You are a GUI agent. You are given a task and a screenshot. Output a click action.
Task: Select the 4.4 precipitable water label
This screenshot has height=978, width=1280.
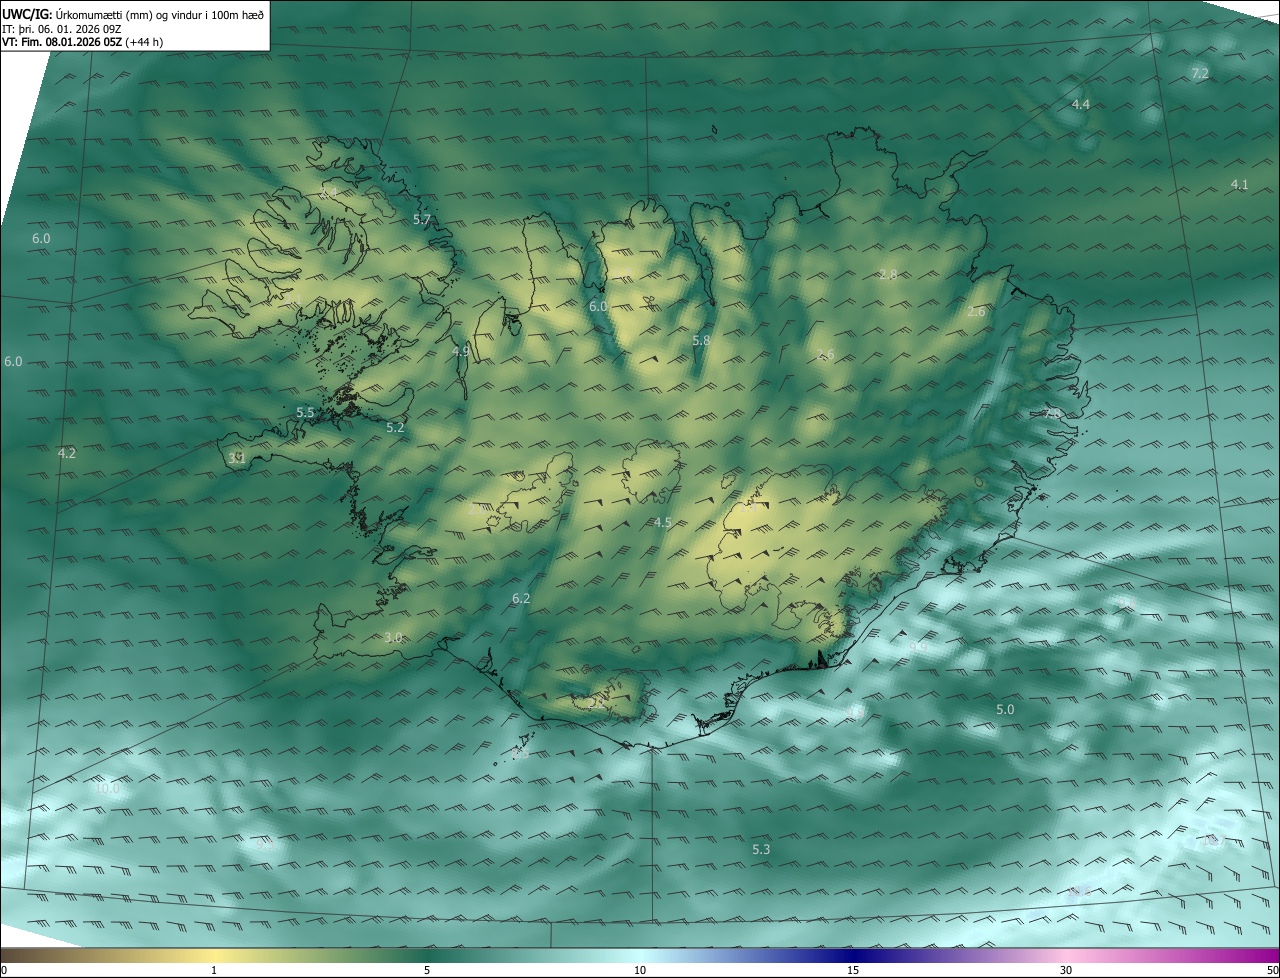pos(1080,104)
